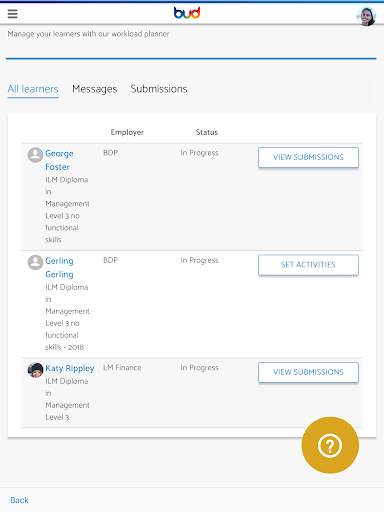Click Katy Rippley's ILM Diploma course text
384x512 pixels.
tap(67, 399)
